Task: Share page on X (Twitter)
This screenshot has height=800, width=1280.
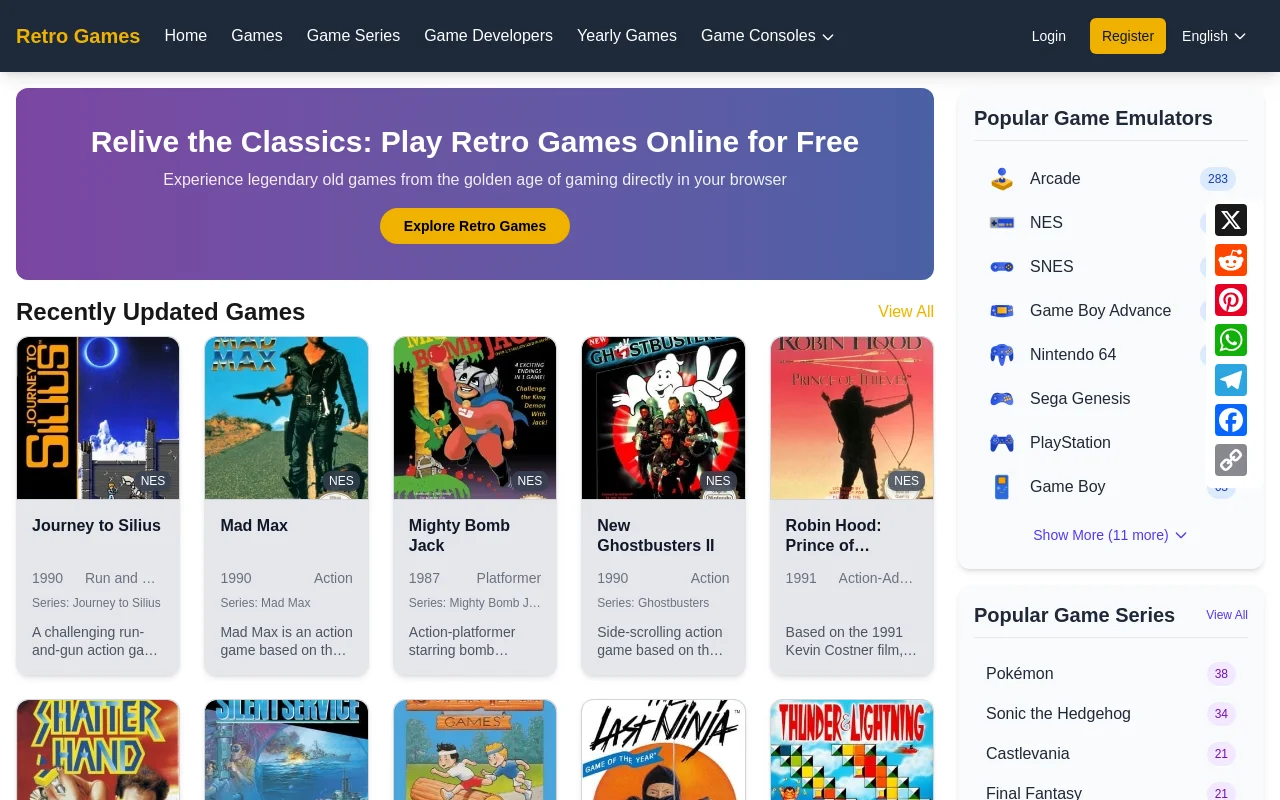Action: (1231, 220)
